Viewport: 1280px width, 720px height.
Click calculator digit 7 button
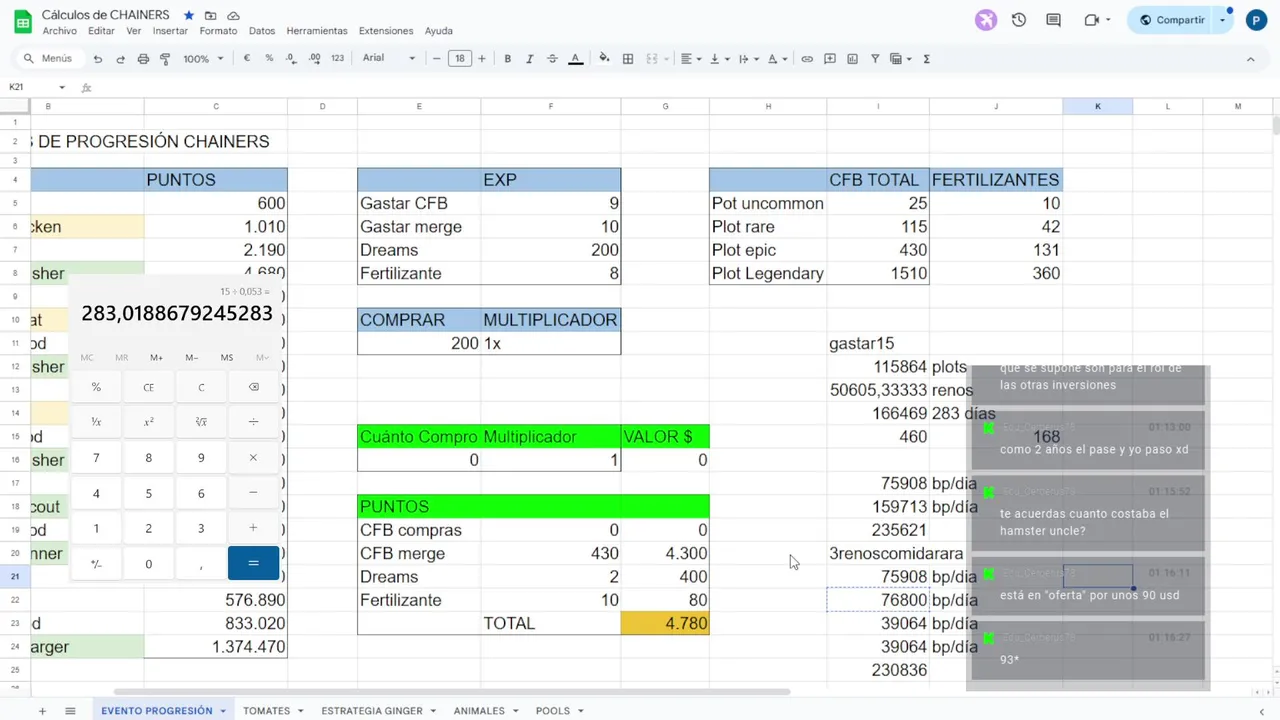(x=96, y=458)
